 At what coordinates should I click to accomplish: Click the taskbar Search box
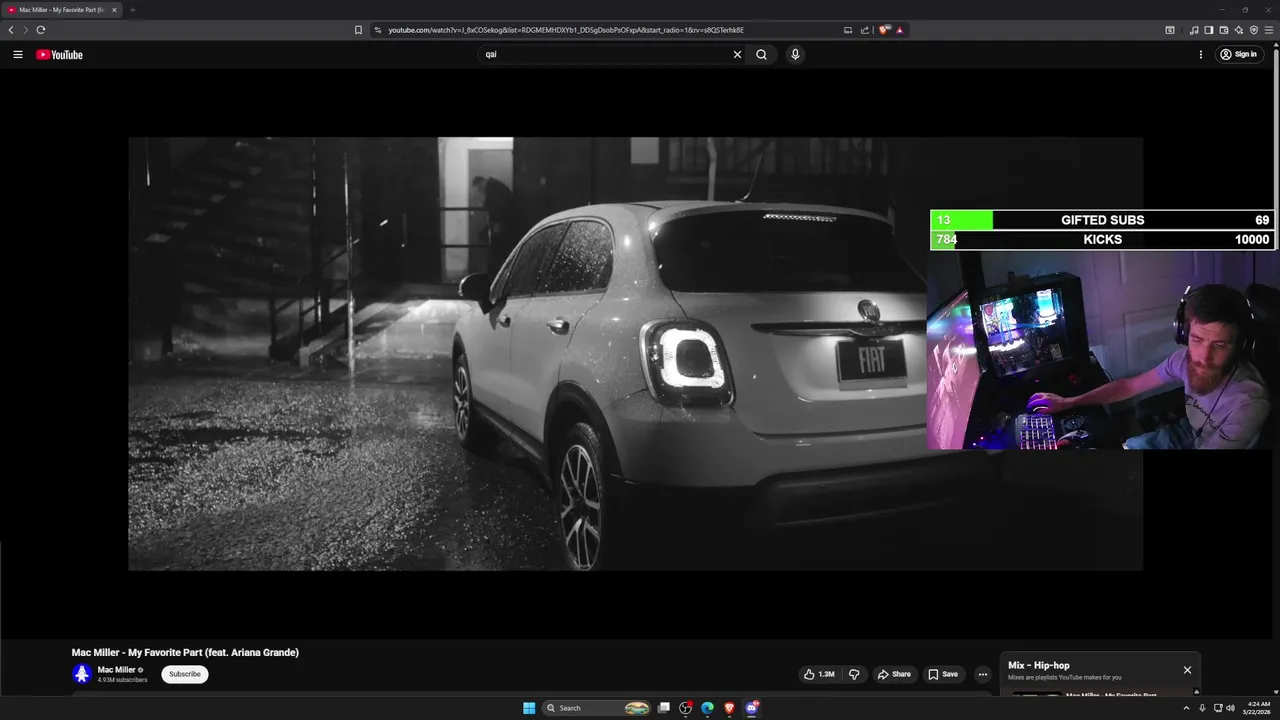[x=597, y=708]
